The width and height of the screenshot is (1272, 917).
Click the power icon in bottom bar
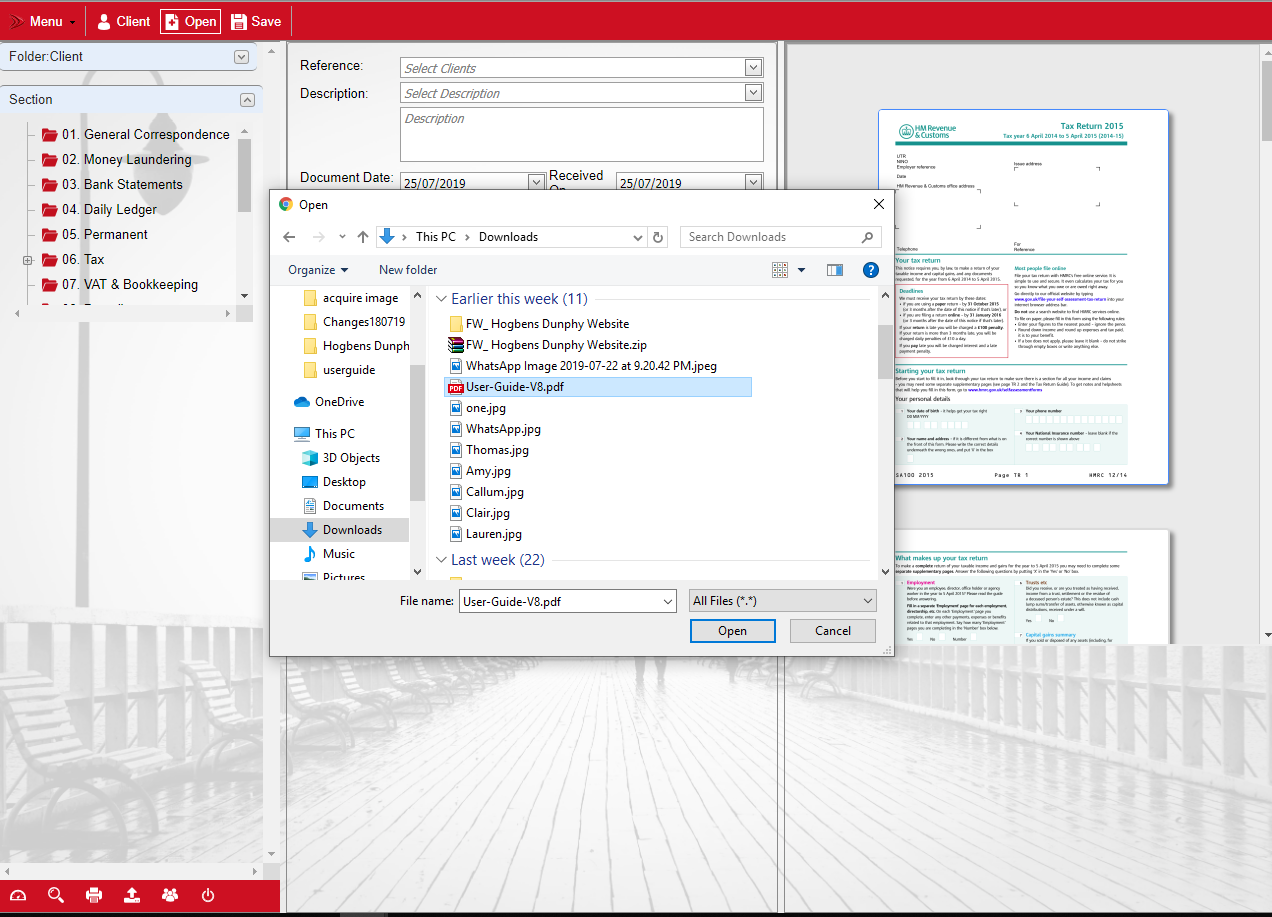point(208,895)
